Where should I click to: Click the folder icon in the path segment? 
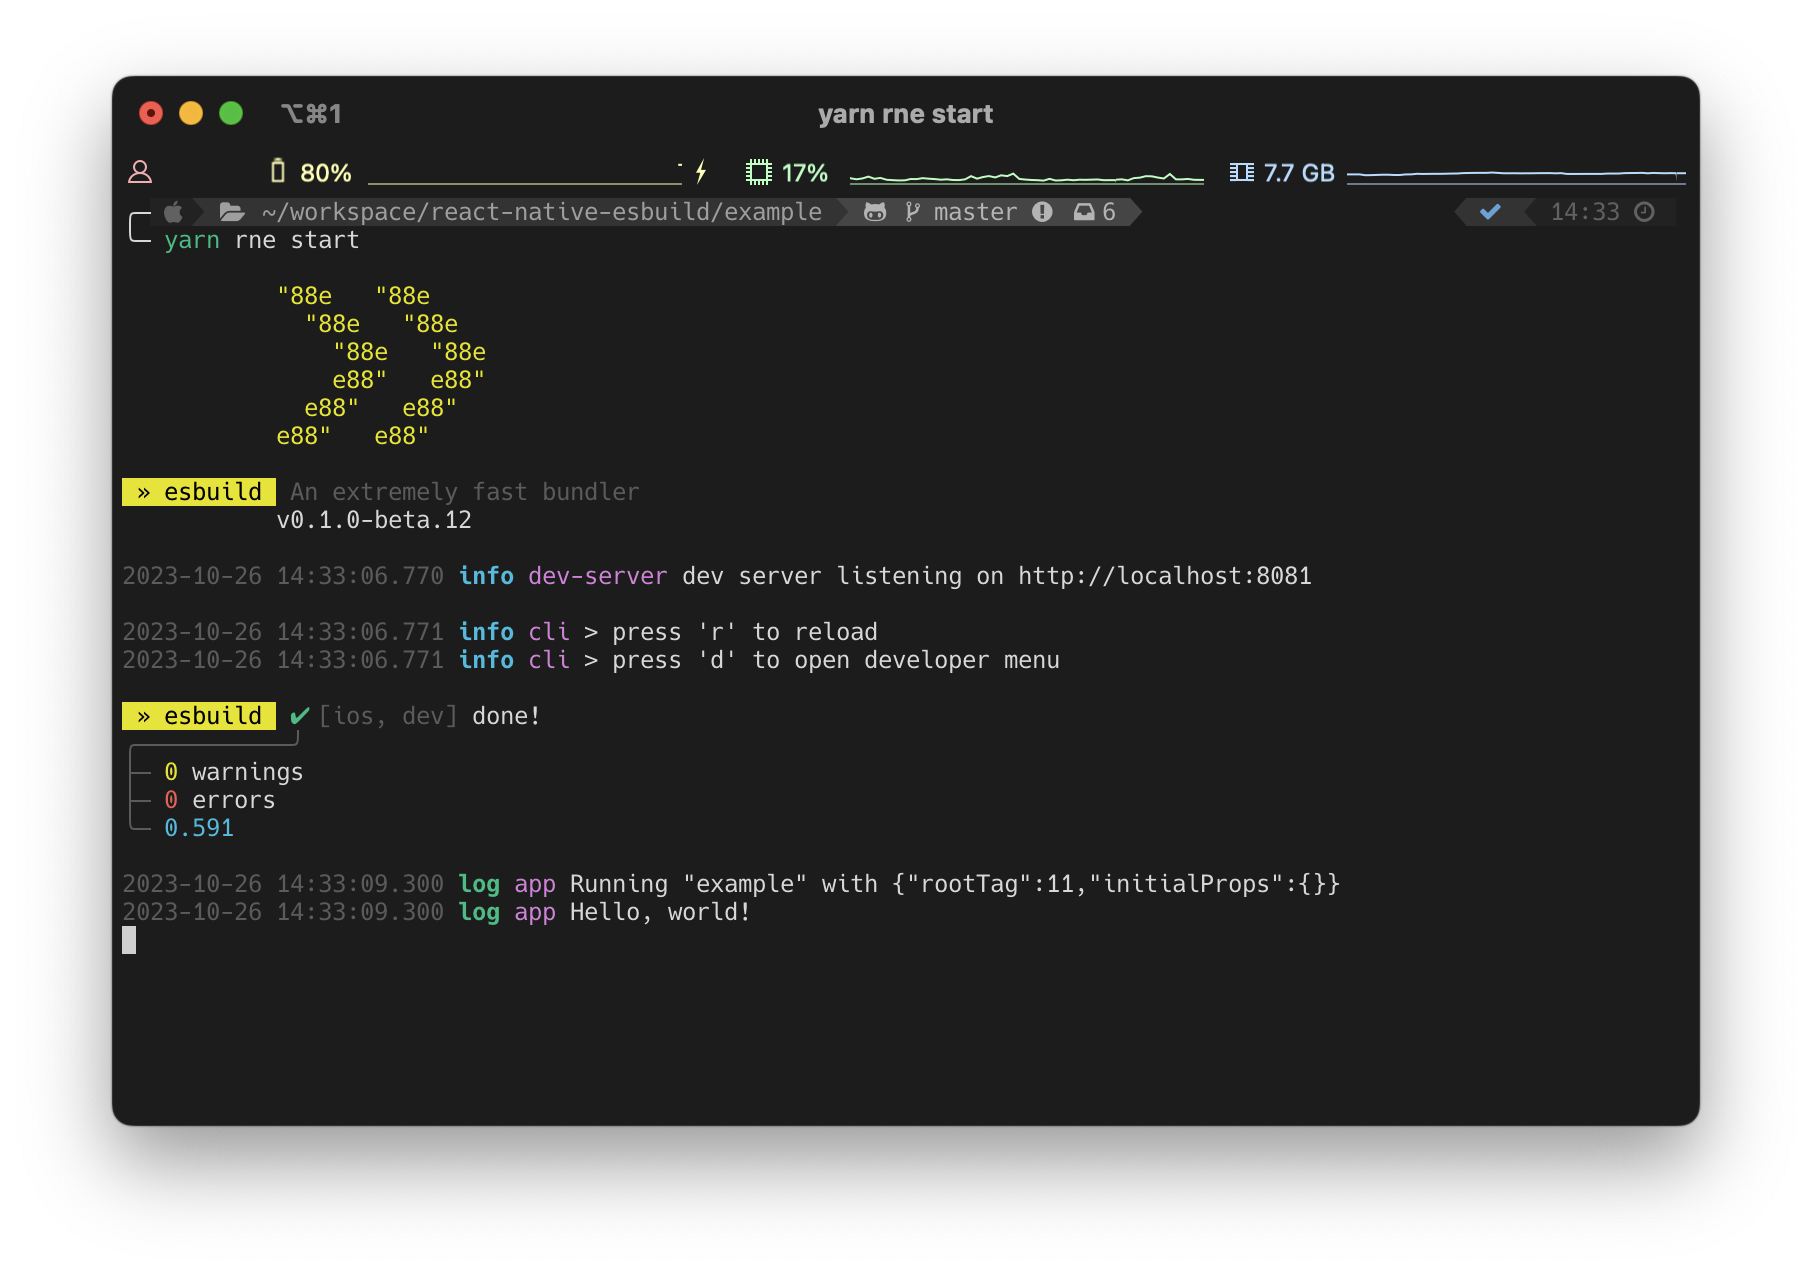coord(231,211)
